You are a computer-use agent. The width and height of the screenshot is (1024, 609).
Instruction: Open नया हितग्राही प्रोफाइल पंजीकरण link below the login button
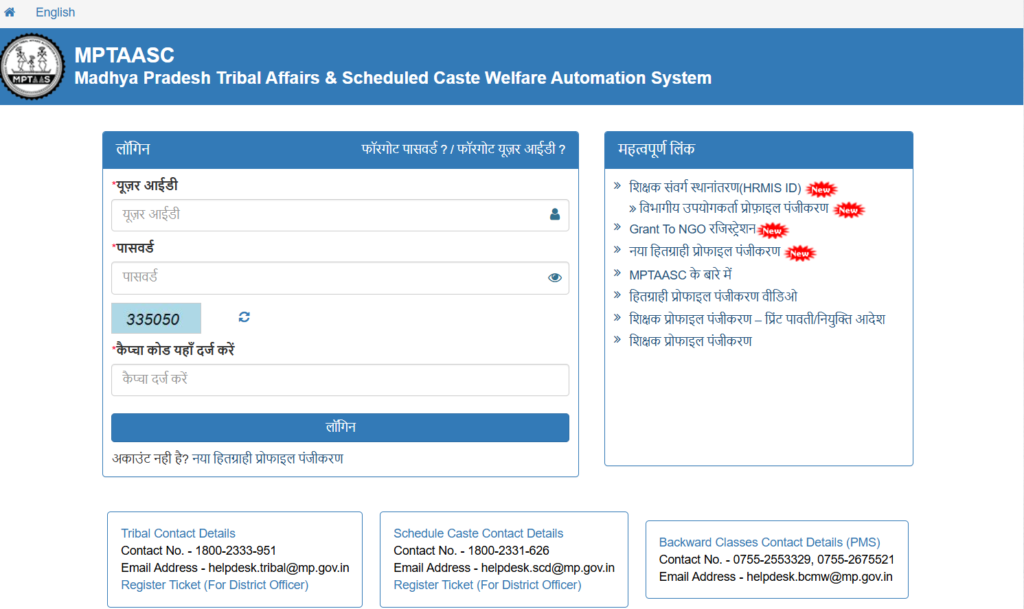267,458
